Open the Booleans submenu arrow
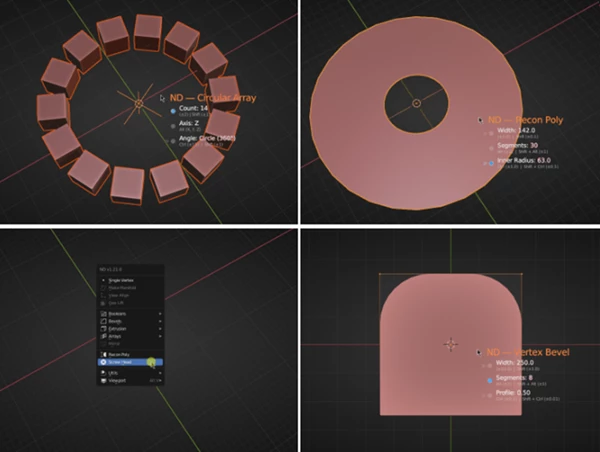This screenshot has width=600, height=452. coord(160,314)
